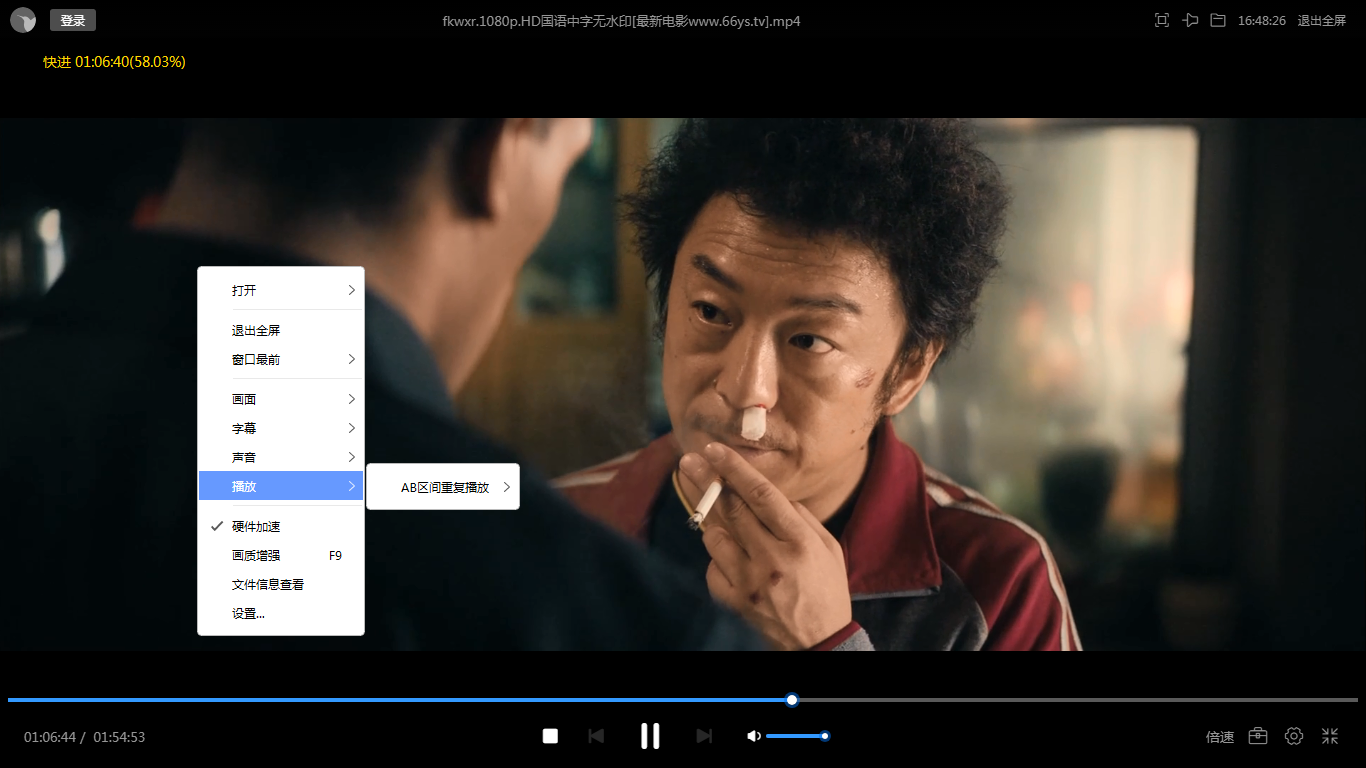Image resolution: width=1366 pixels, height=768 pixels.
Task: Click the 登录 button
Action: (x=73, y=20)
